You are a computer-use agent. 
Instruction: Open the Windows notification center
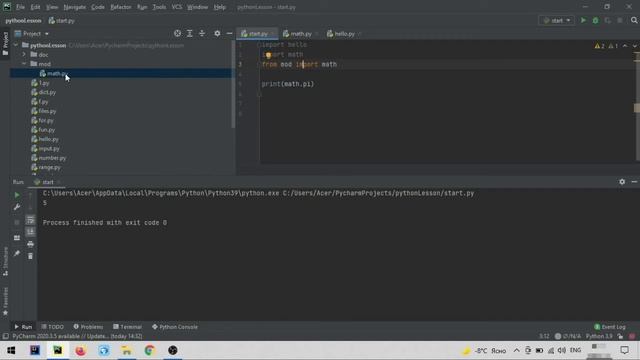pos(624,350)
